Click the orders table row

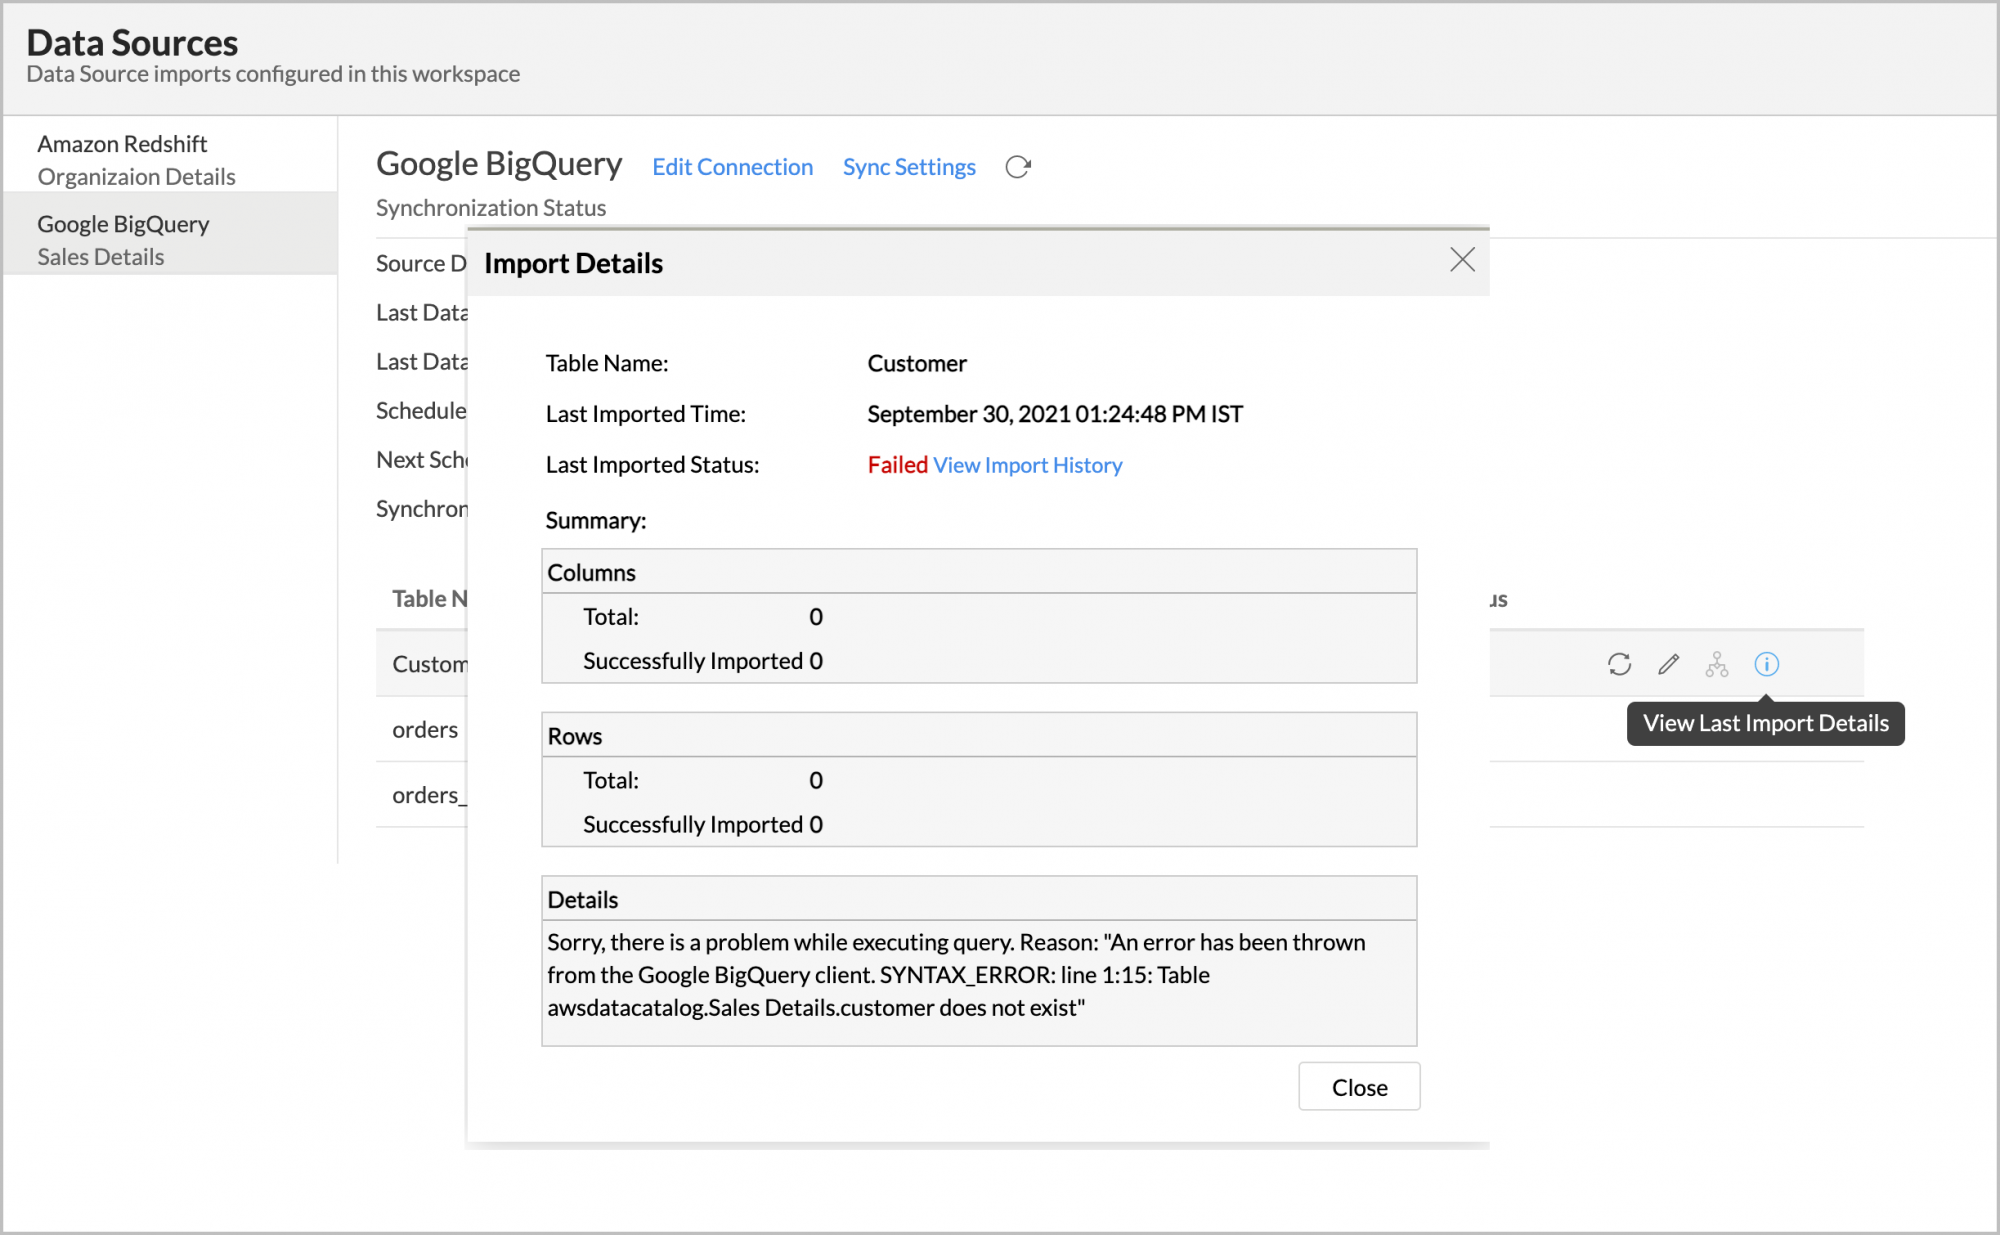pos(425,730)
